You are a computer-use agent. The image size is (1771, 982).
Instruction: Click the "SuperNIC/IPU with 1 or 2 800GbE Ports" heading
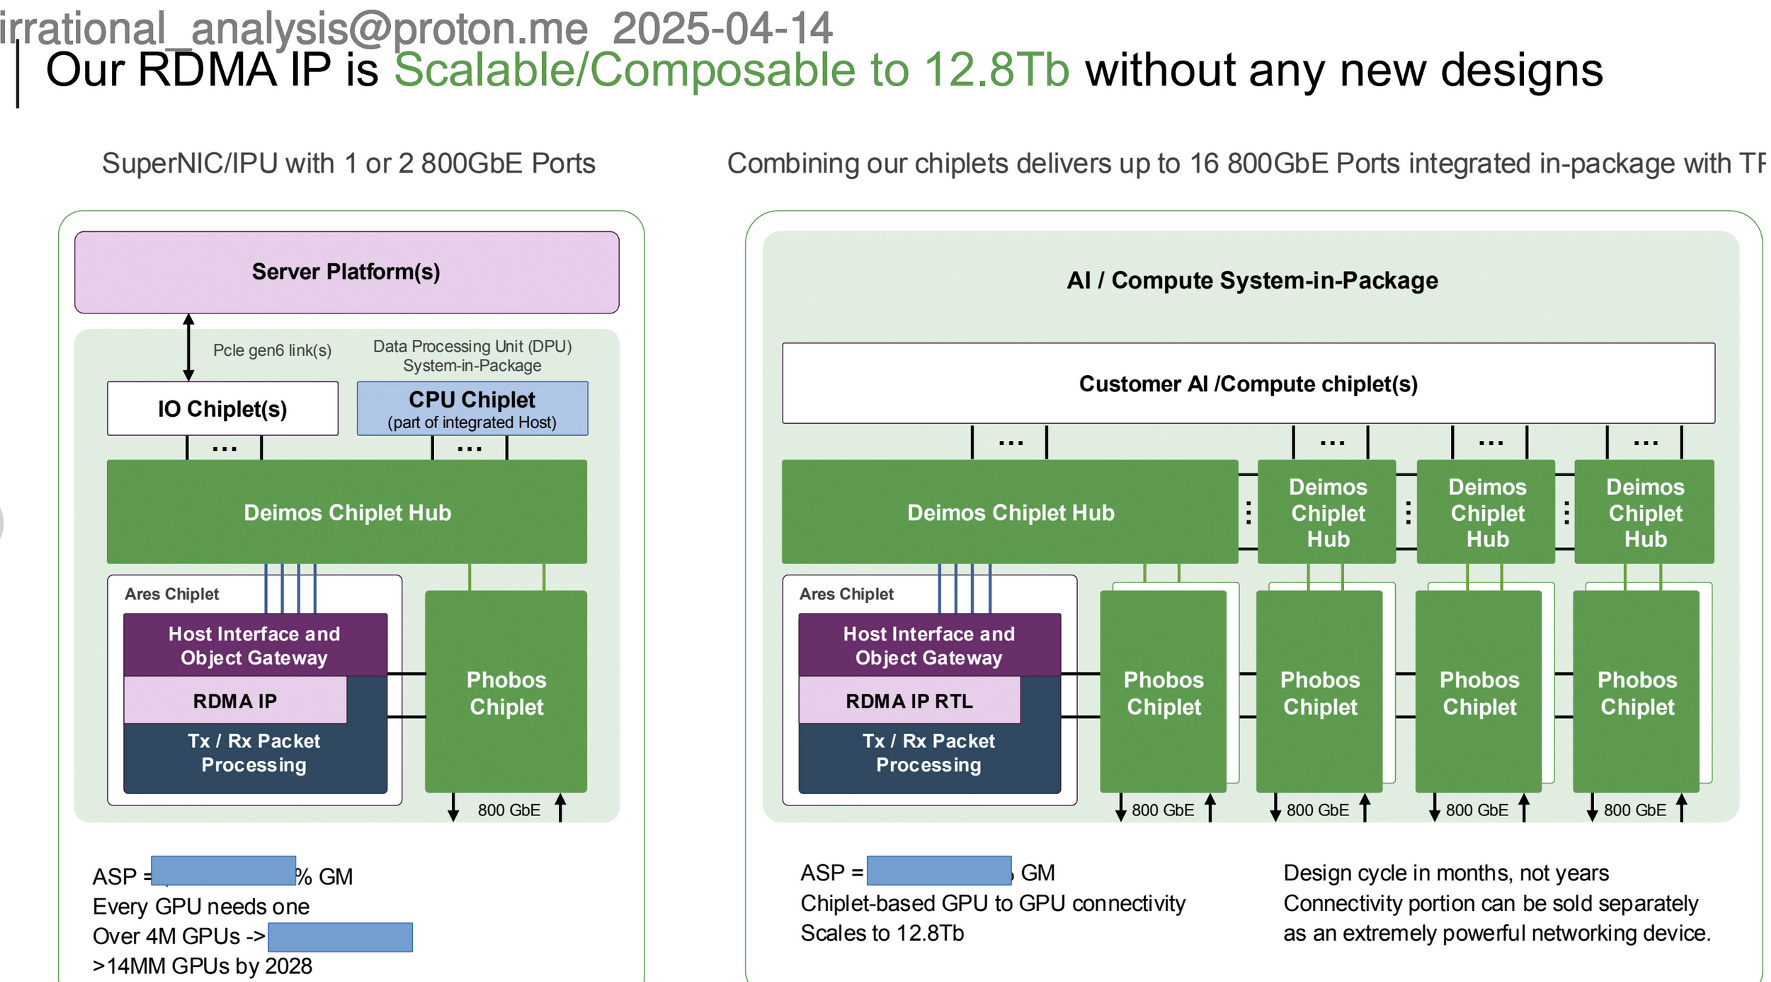pyautogui.click(x=349, y=163)
